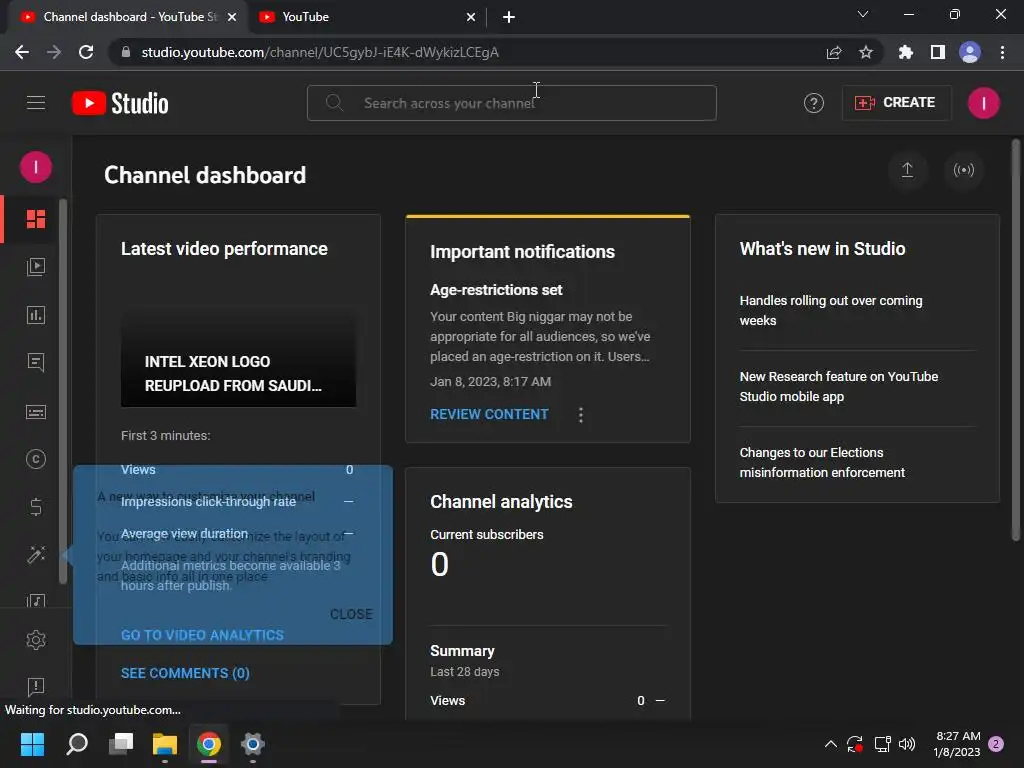
Task: Open the Comments sidebar icon
Action: point(36,362)
